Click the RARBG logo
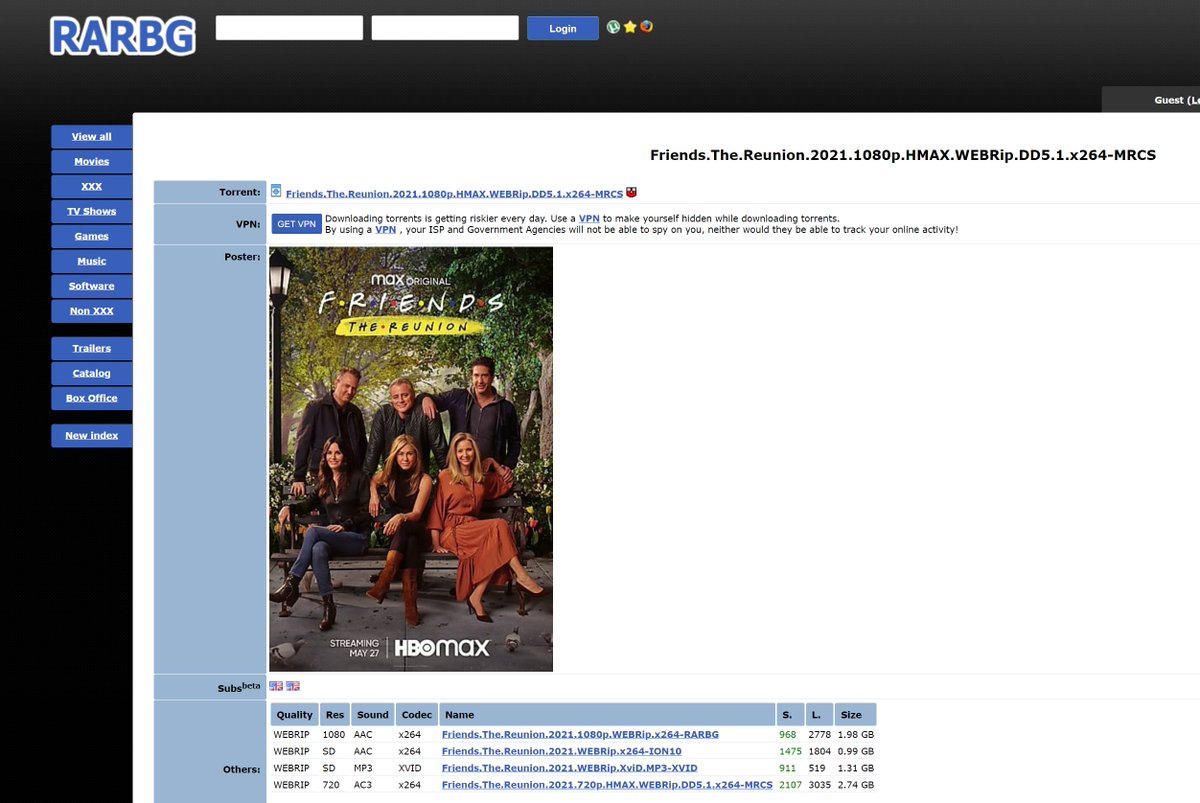The height and width of the screenshot is (803, 1200). point(123,35)
